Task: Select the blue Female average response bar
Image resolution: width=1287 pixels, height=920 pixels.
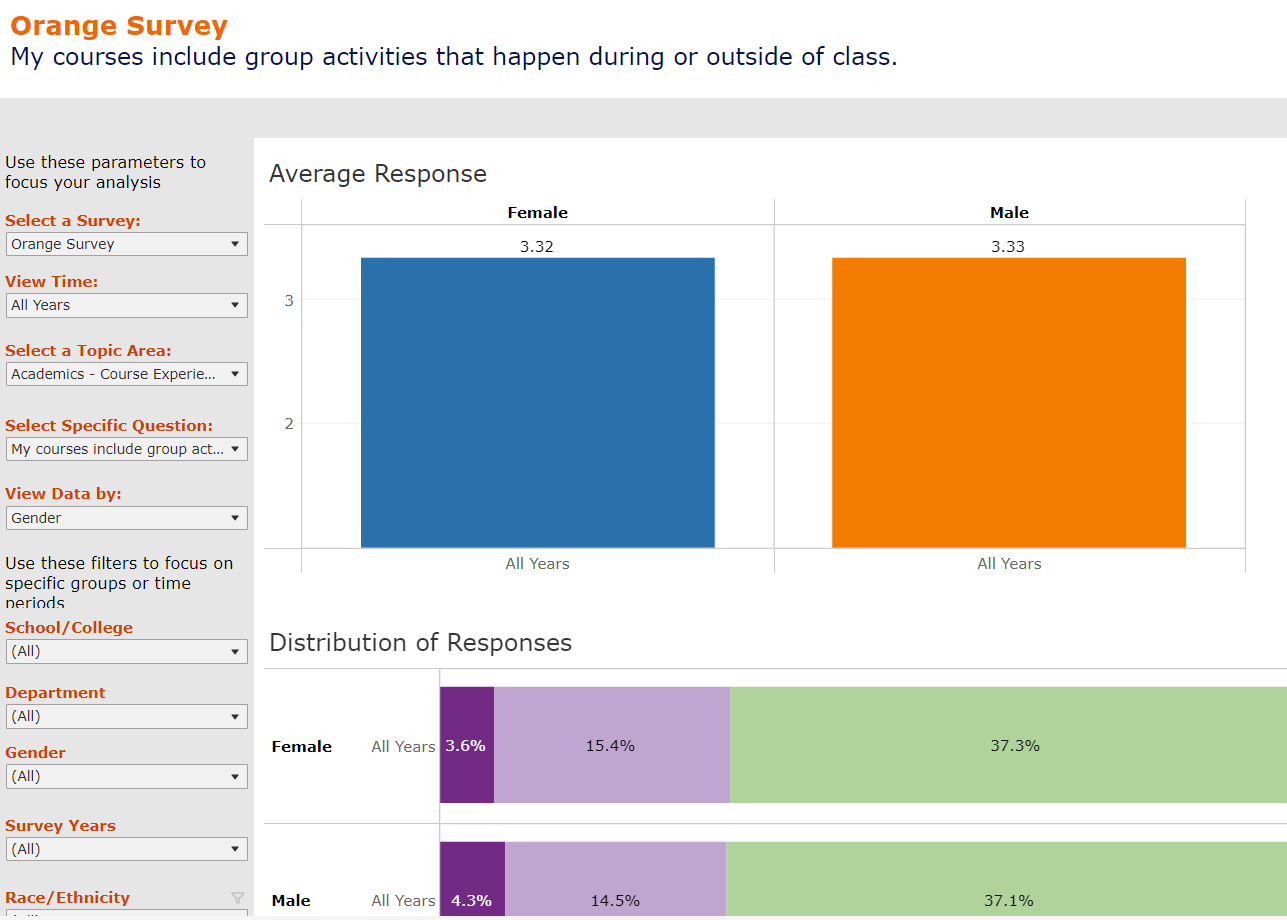Action: pos(537,402)
